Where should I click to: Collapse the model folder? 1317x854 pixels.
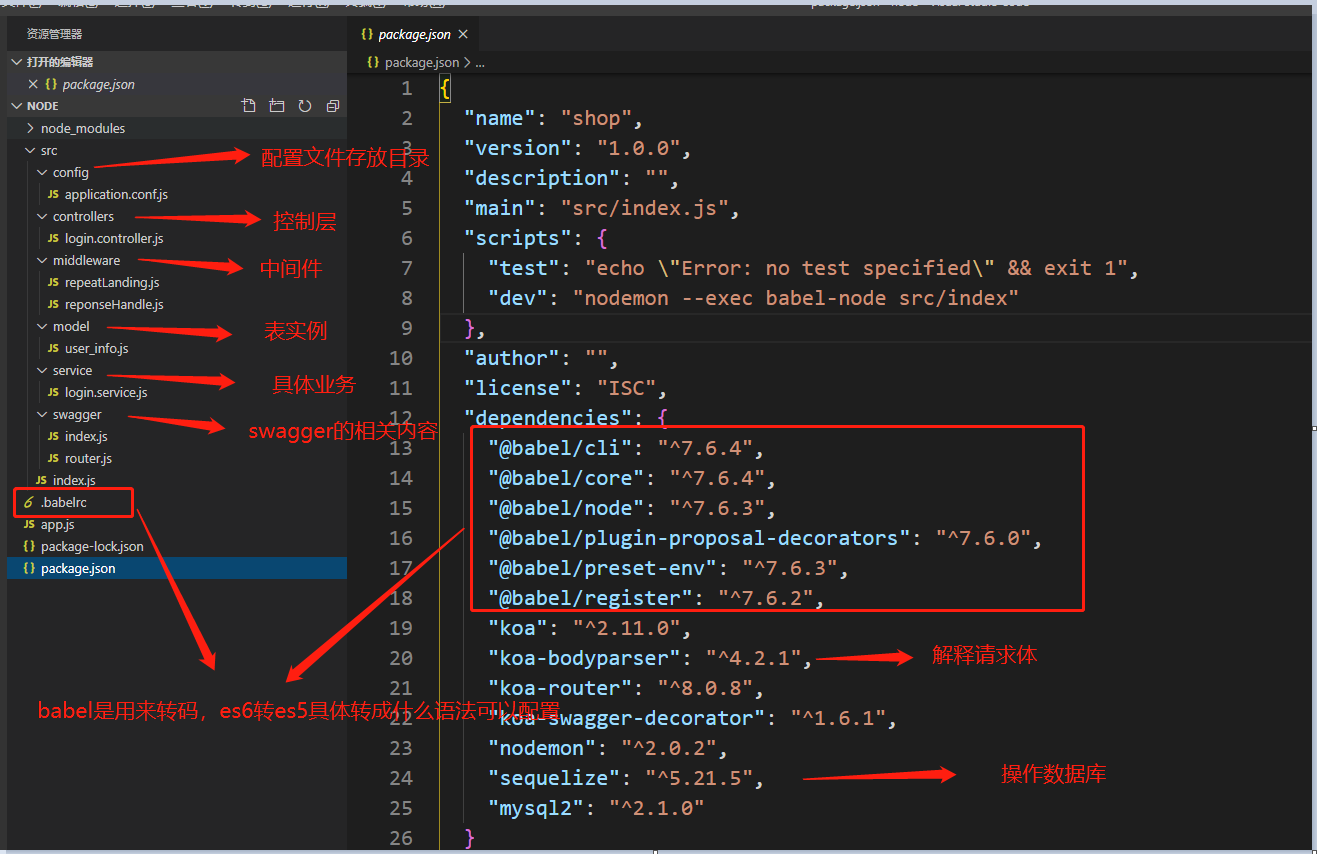(x=43, y=326)
